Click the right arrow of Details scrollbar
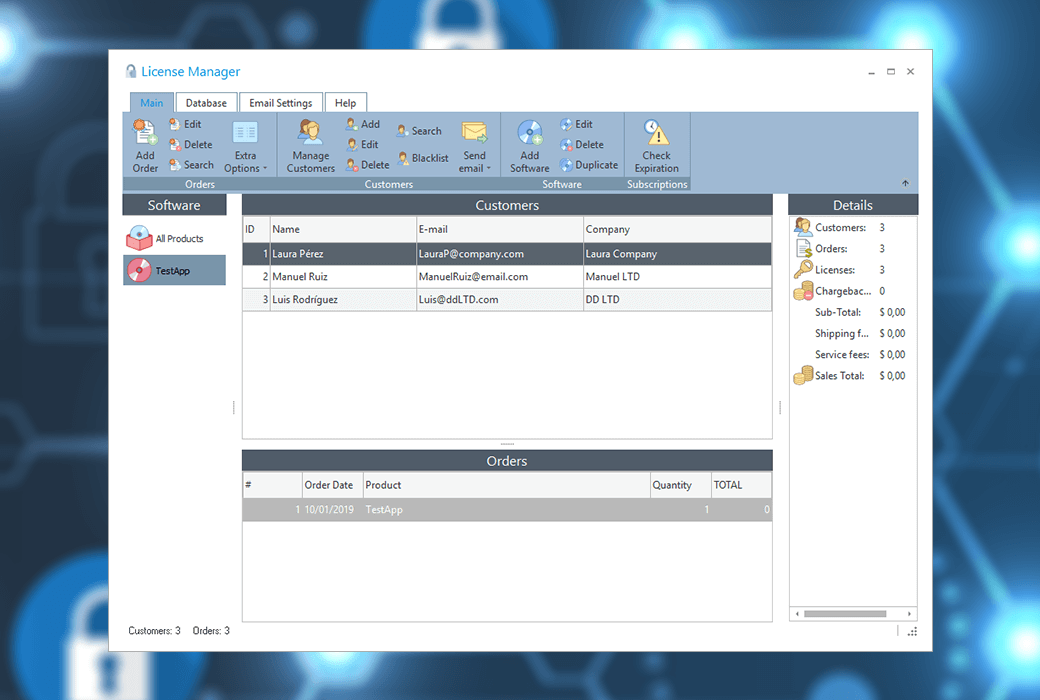 coord(910,613)
